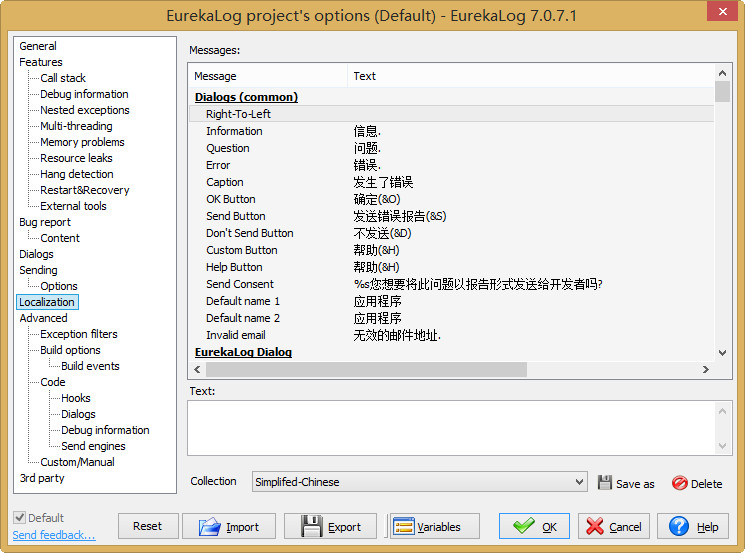745x553 pixels.
Task: Select the Information message row
Action: pyautogui.click(x=451, y=131)
